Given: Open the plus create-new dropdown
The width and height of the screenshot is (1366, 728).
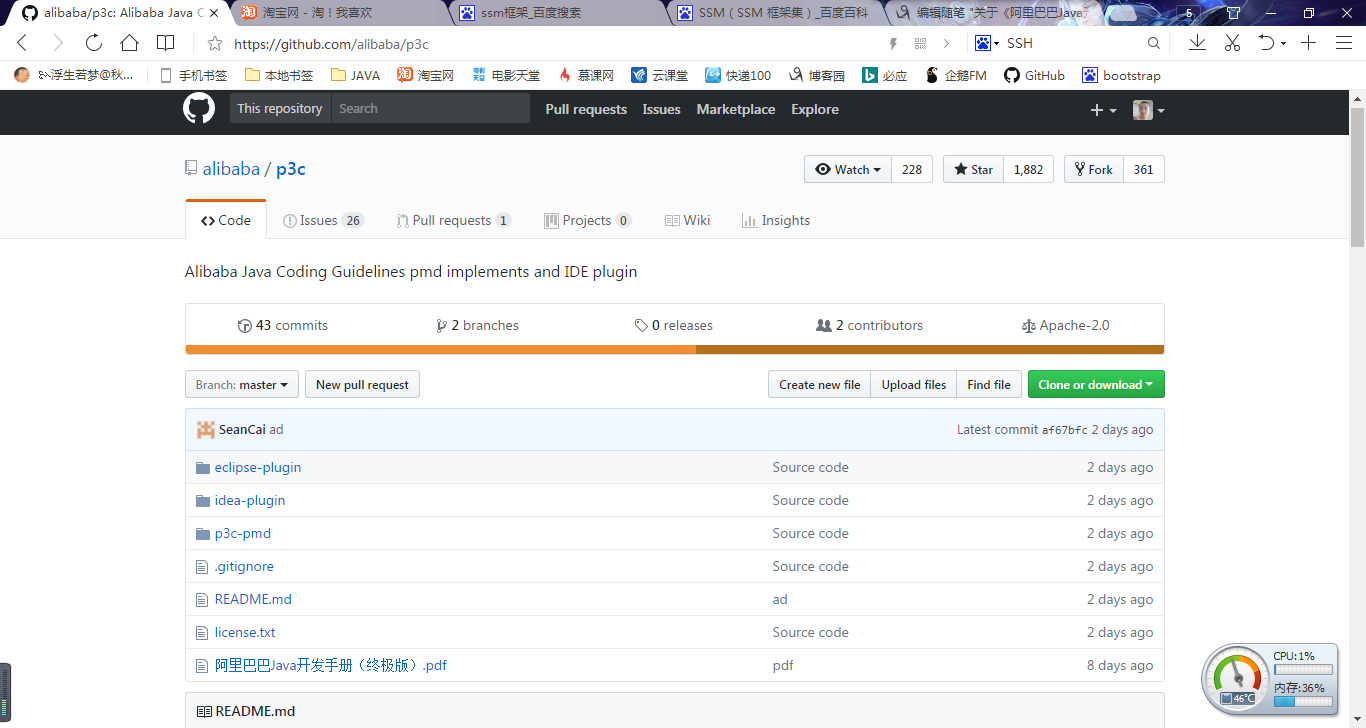Looking at the screenshot, I should (1103, 110).
